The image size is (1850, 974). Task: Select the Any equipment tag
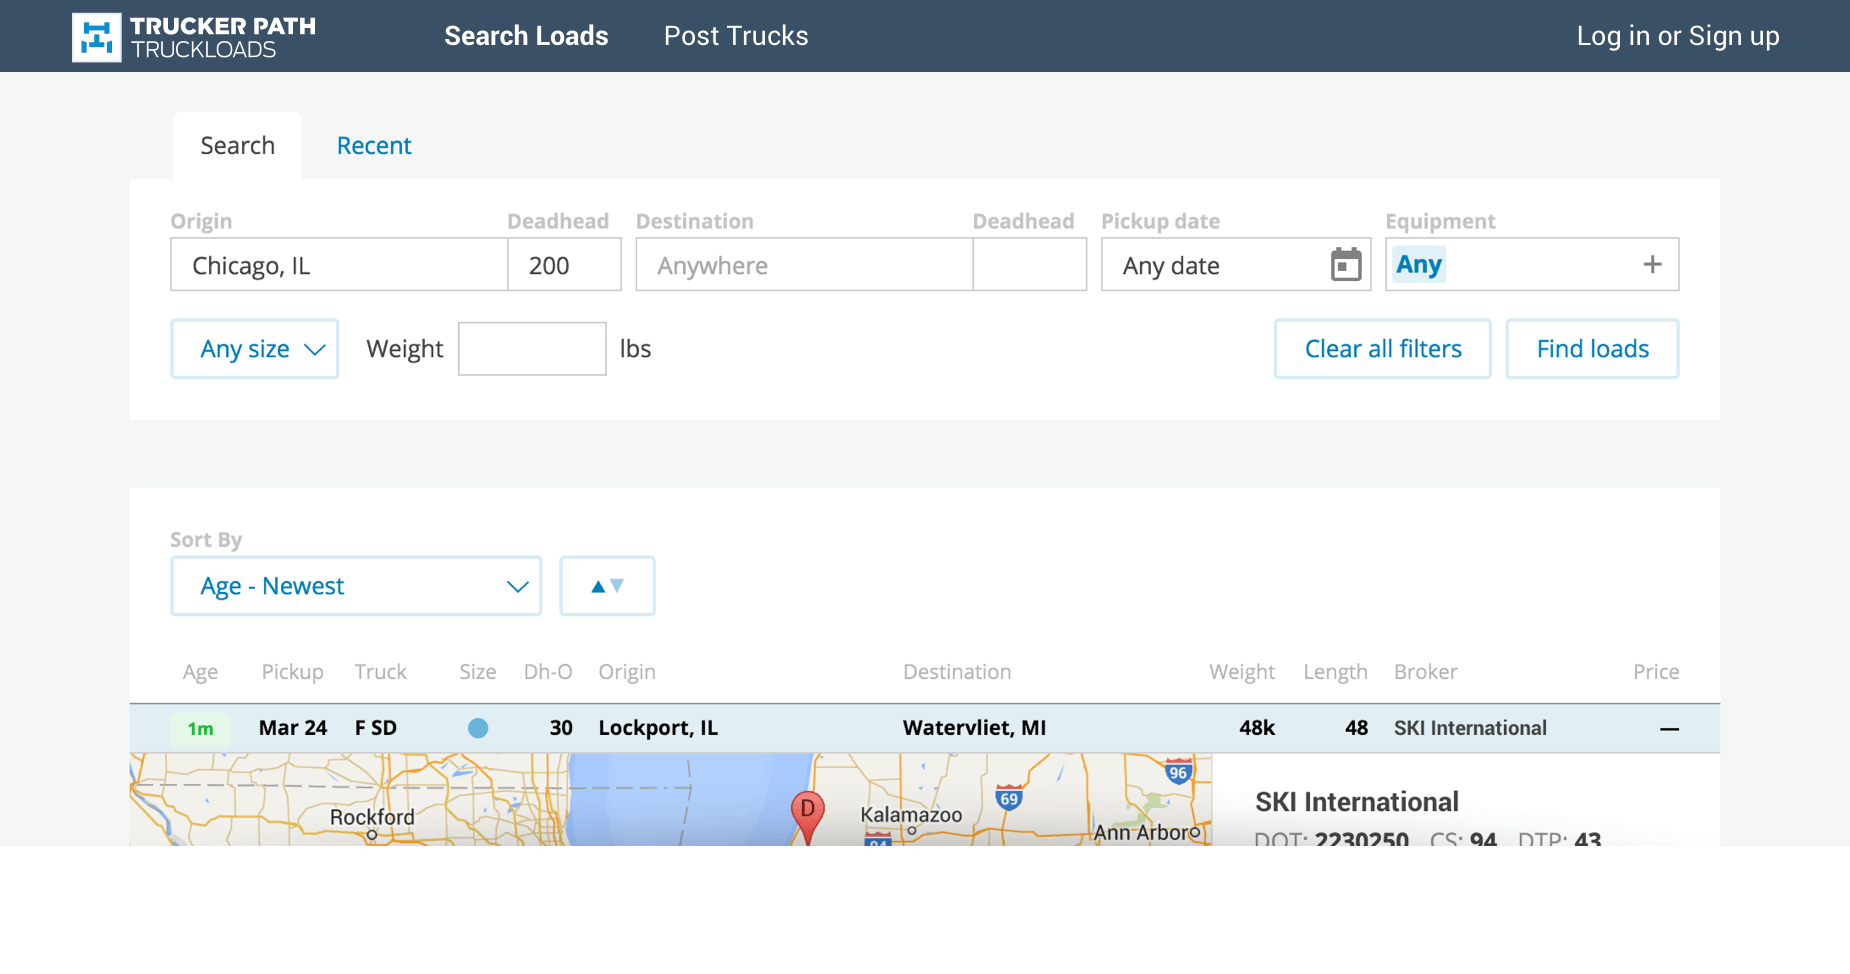click(x=1418, y=265)
